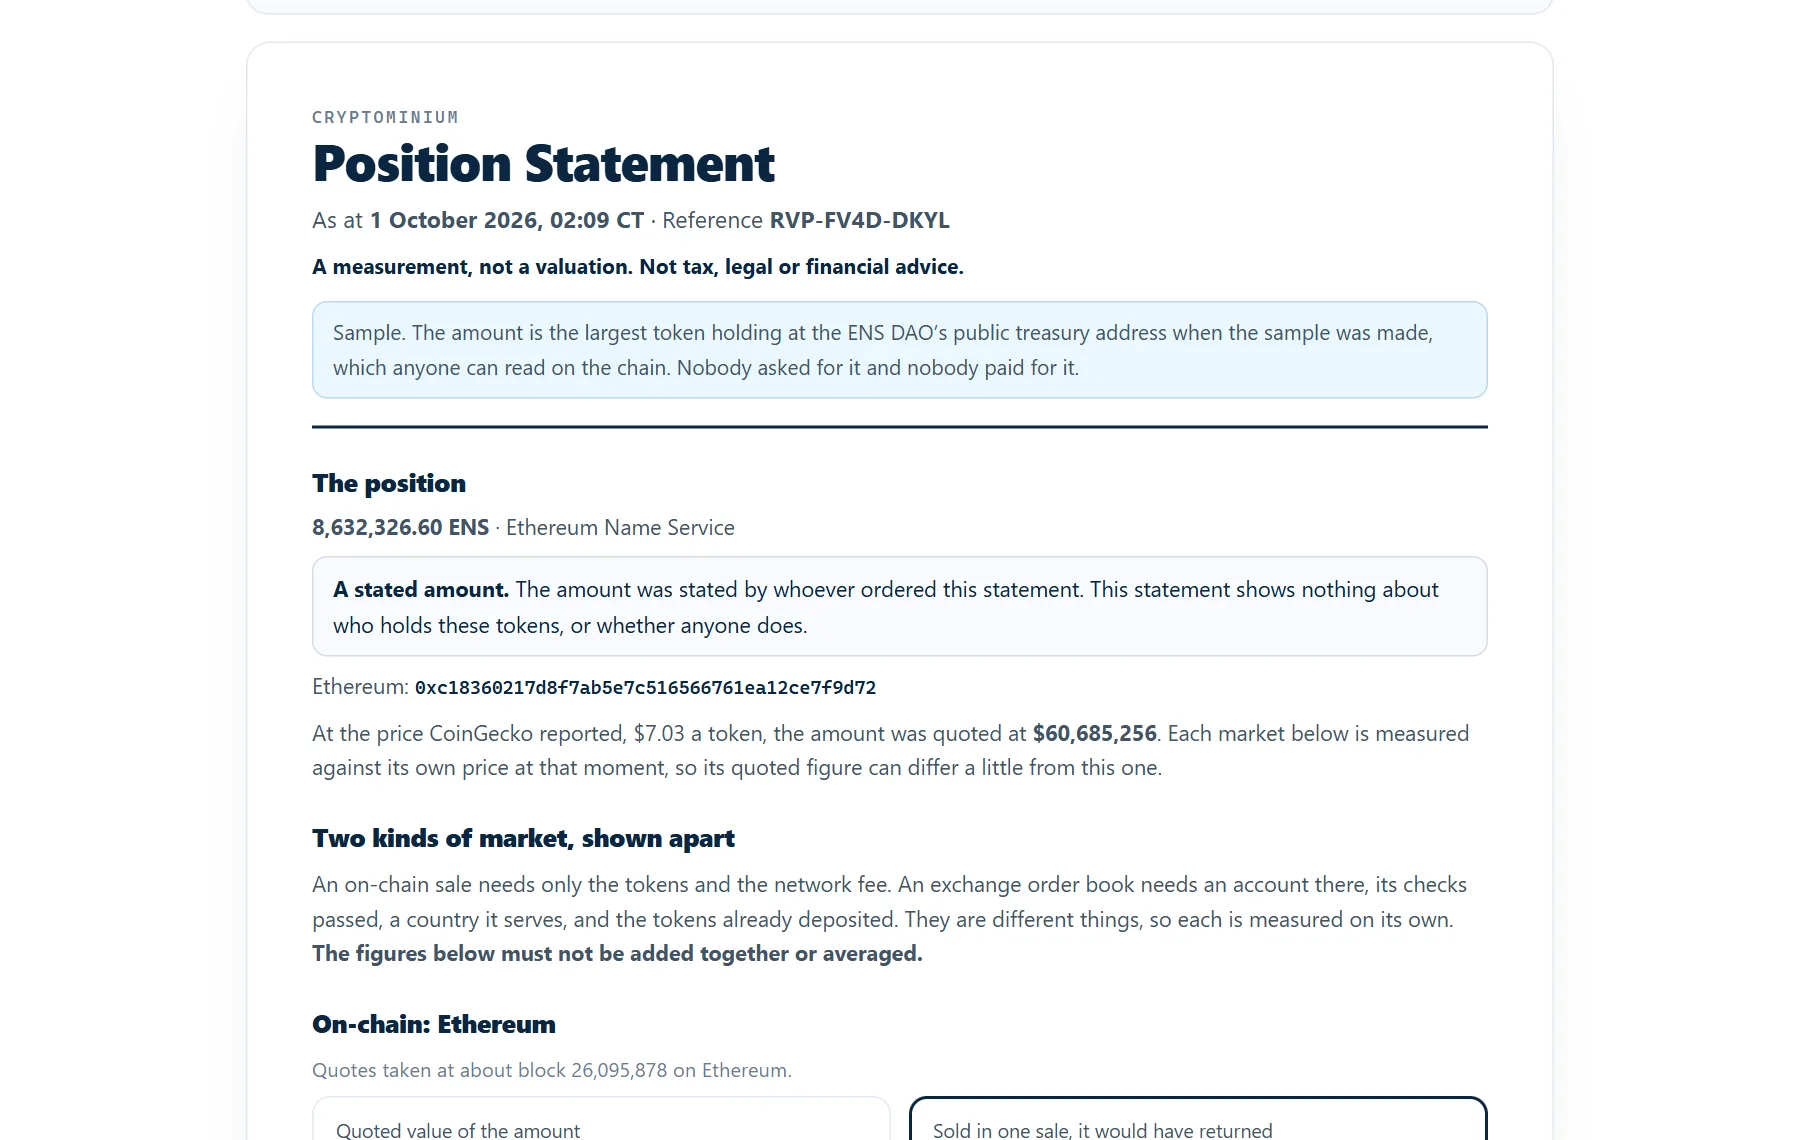Viewport: 1800px width, 1140px height.
Task: Click the "The position" heading
Action: click(389, 483)
